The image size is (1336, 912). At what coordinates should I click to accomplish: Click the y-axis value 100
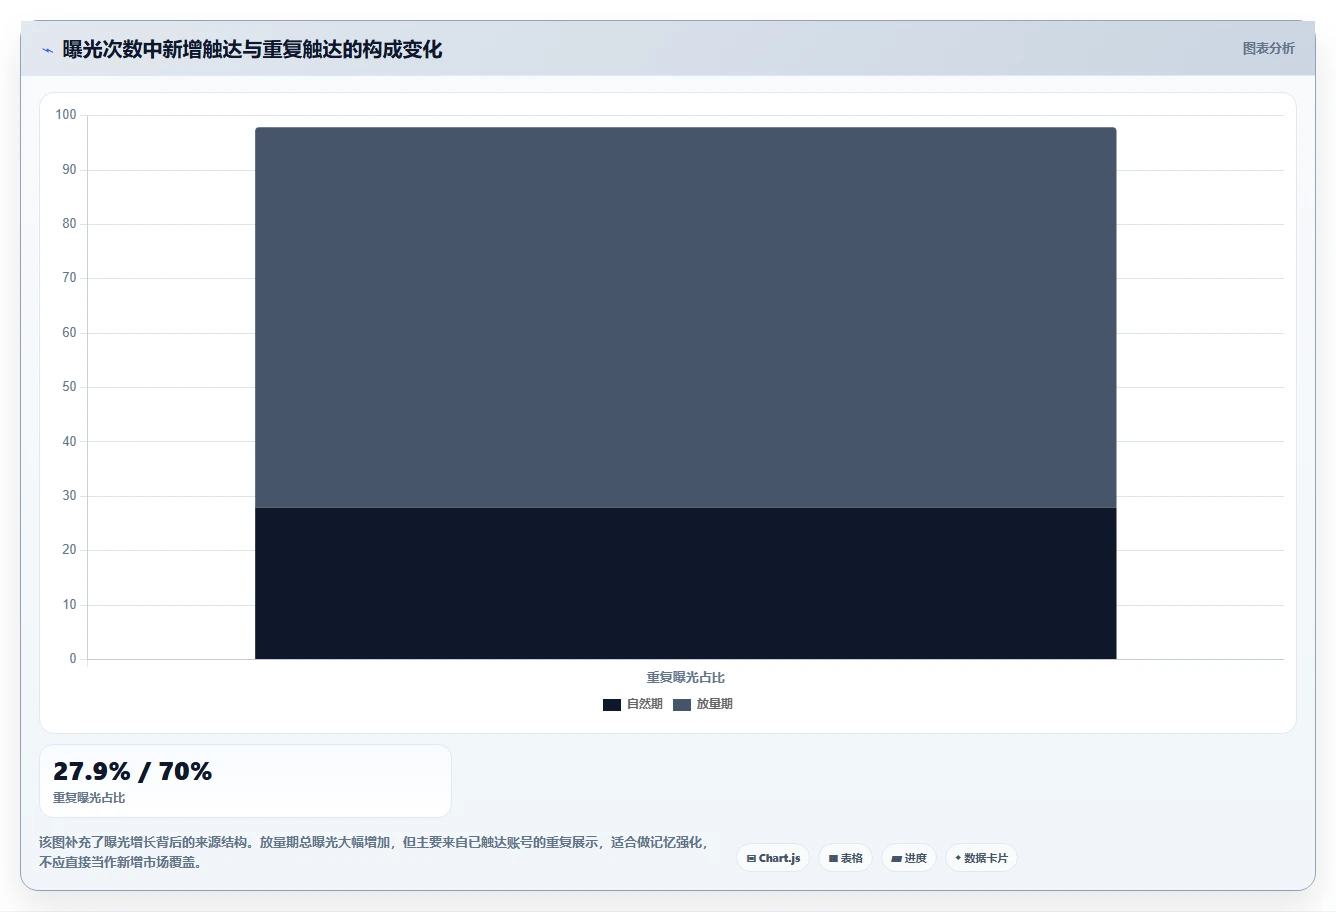tap(66, 115)
